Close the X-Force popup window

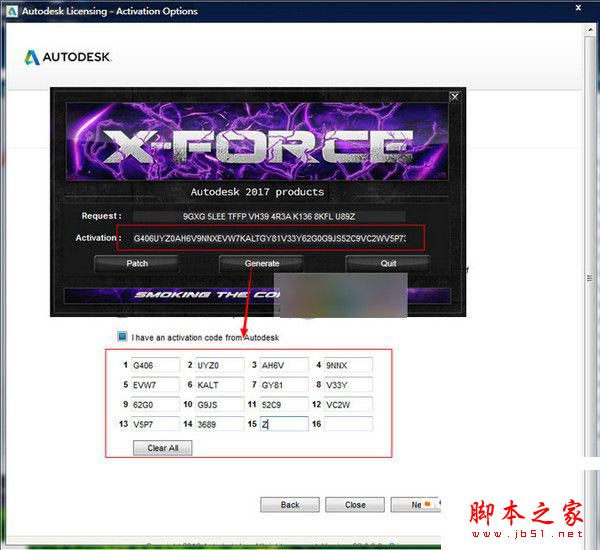pos(455,97)
